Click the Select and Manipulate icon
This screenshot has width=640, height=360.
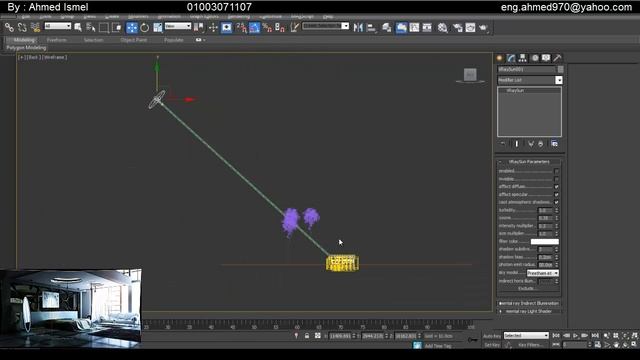click(213, 27)
